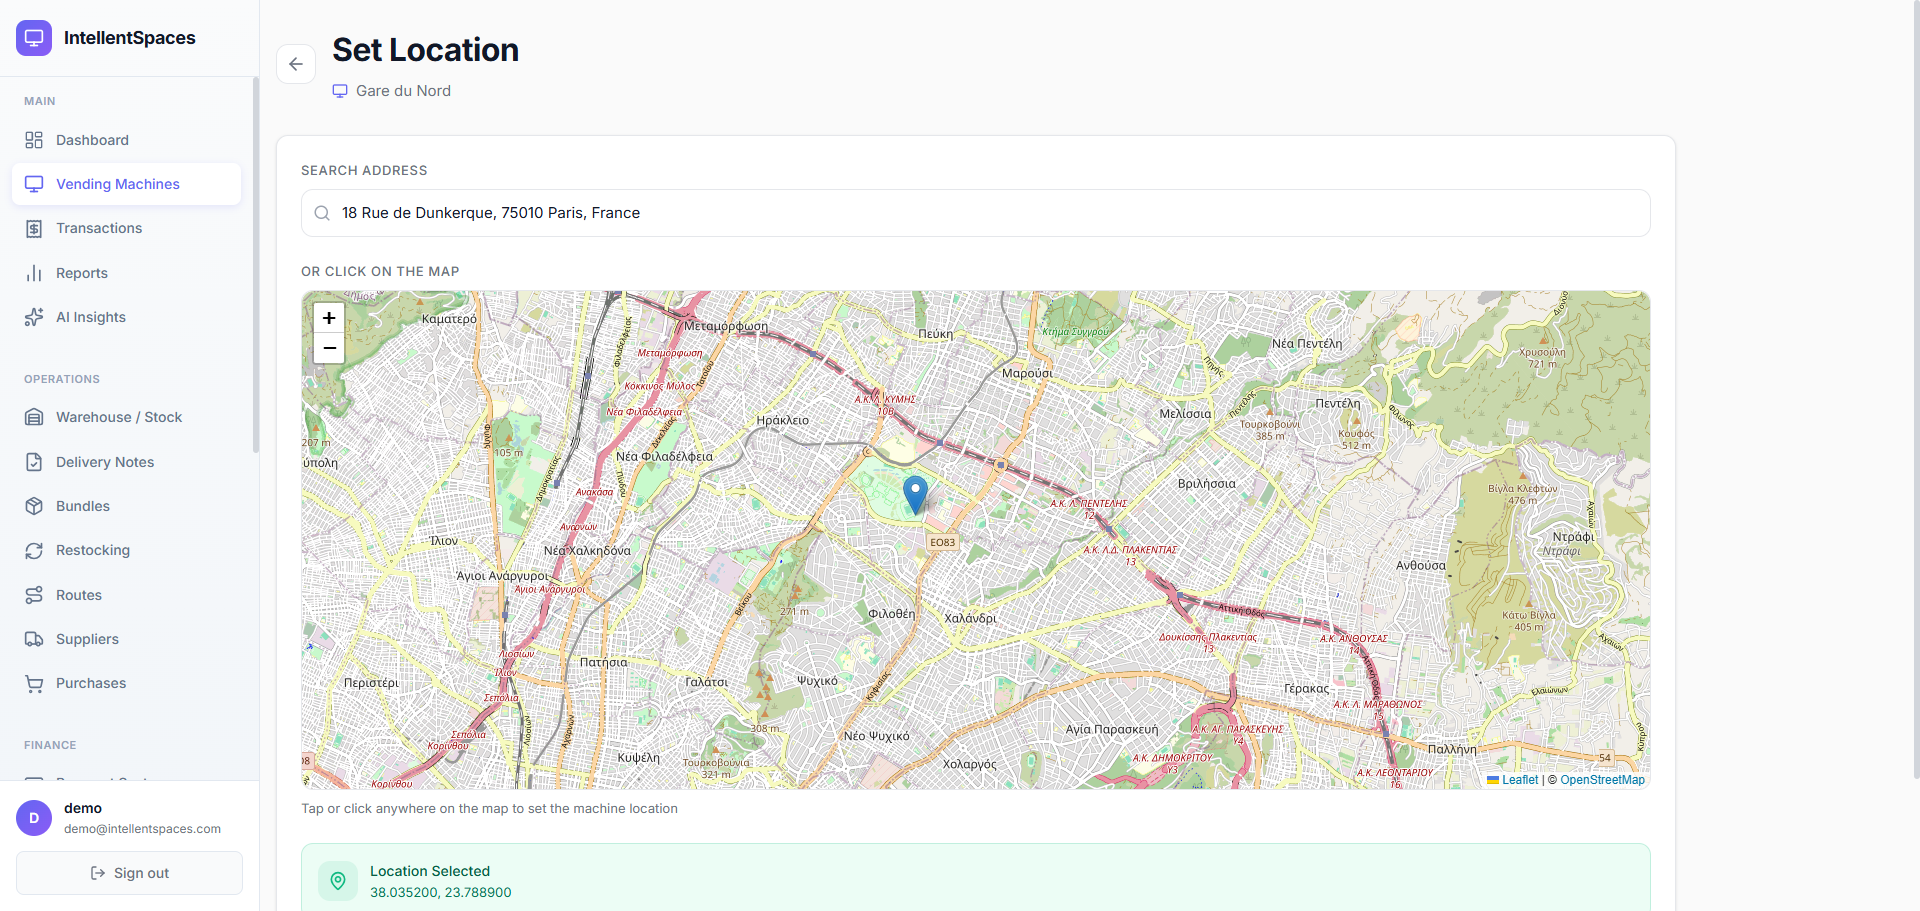The image size is (1920, 911).
Task: Click the Bundles box icon
Action: click(34, 506)
